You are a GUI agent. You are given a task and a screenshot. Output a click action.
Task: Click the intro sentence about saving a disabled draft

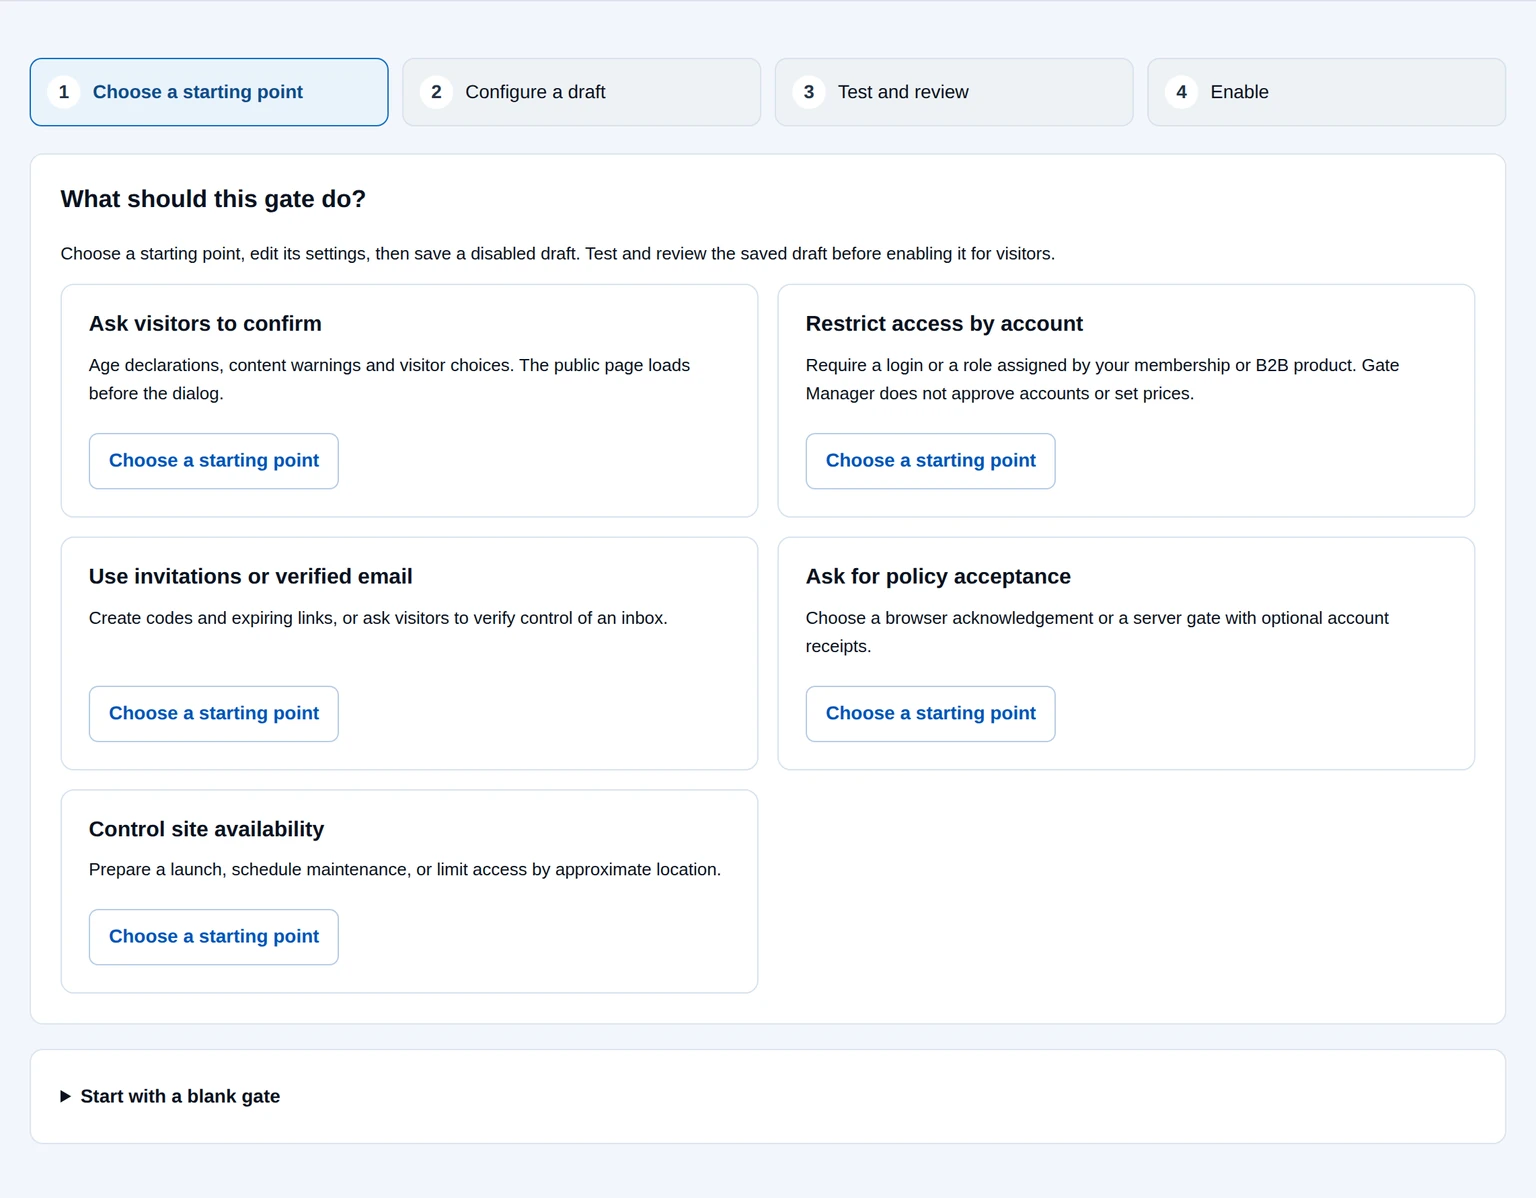coord(558,254)
